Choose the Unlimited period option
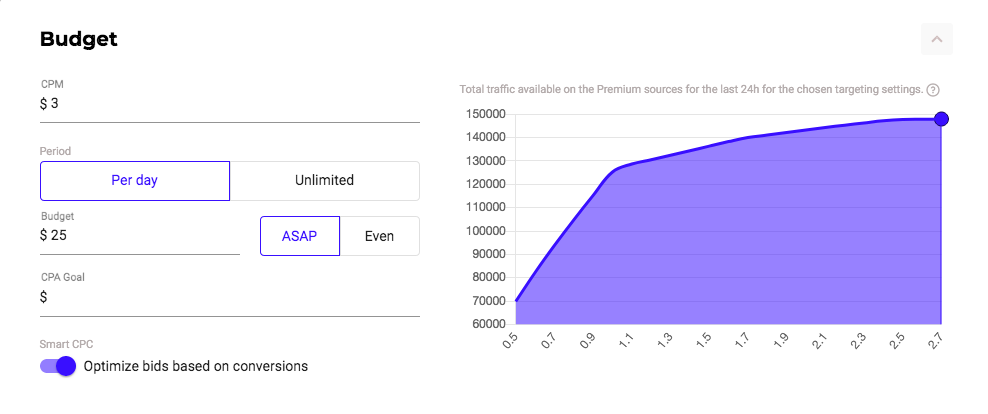 325,180
